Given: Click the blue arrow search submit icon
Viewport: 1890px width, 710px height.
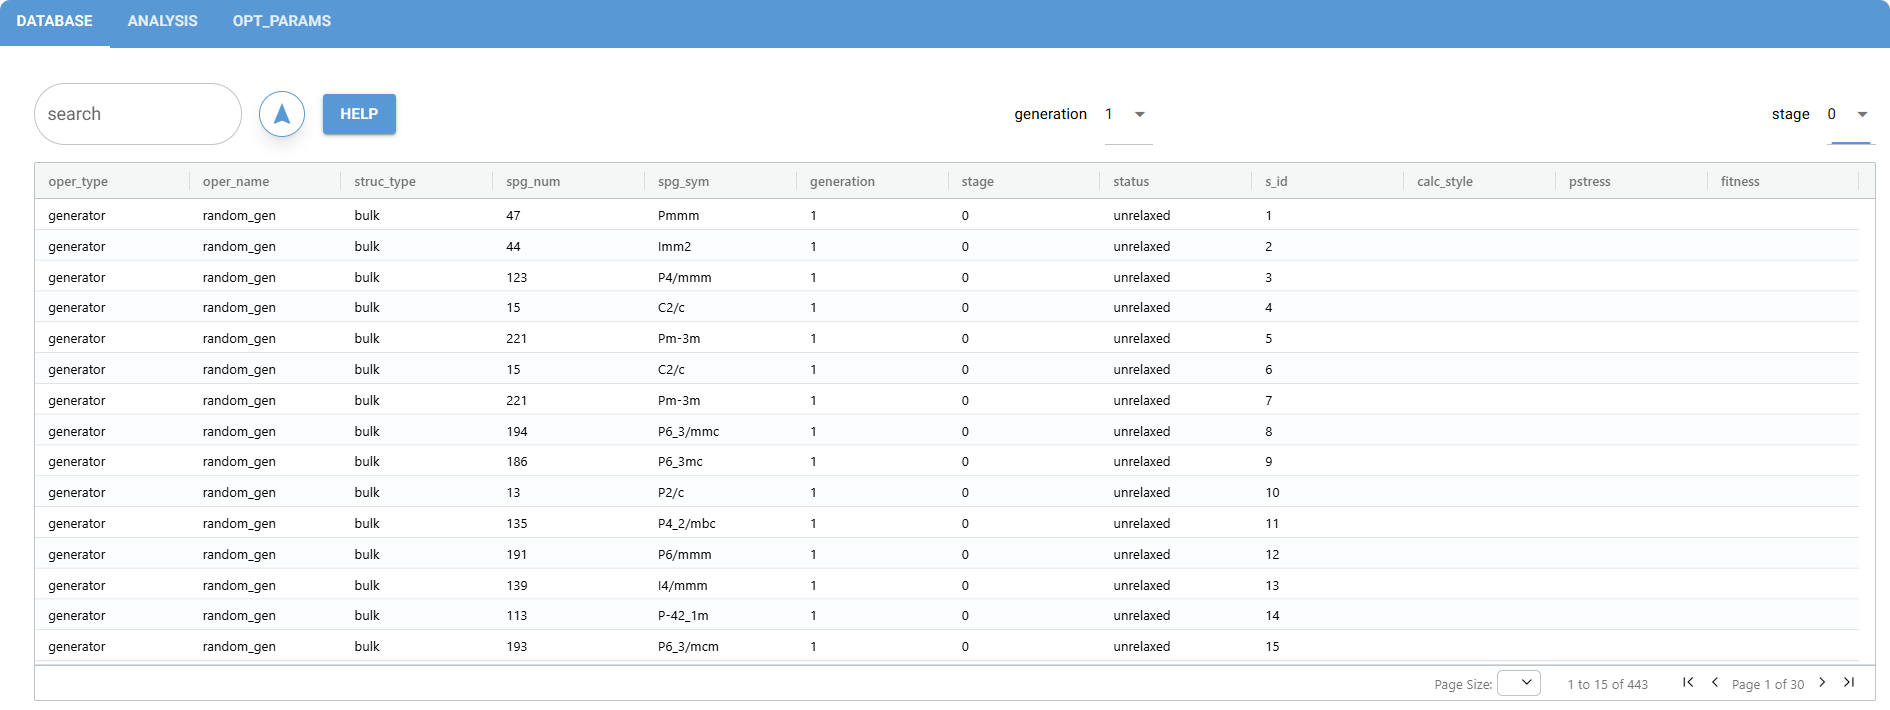Looking at the screenshot, I should (282, 114).
